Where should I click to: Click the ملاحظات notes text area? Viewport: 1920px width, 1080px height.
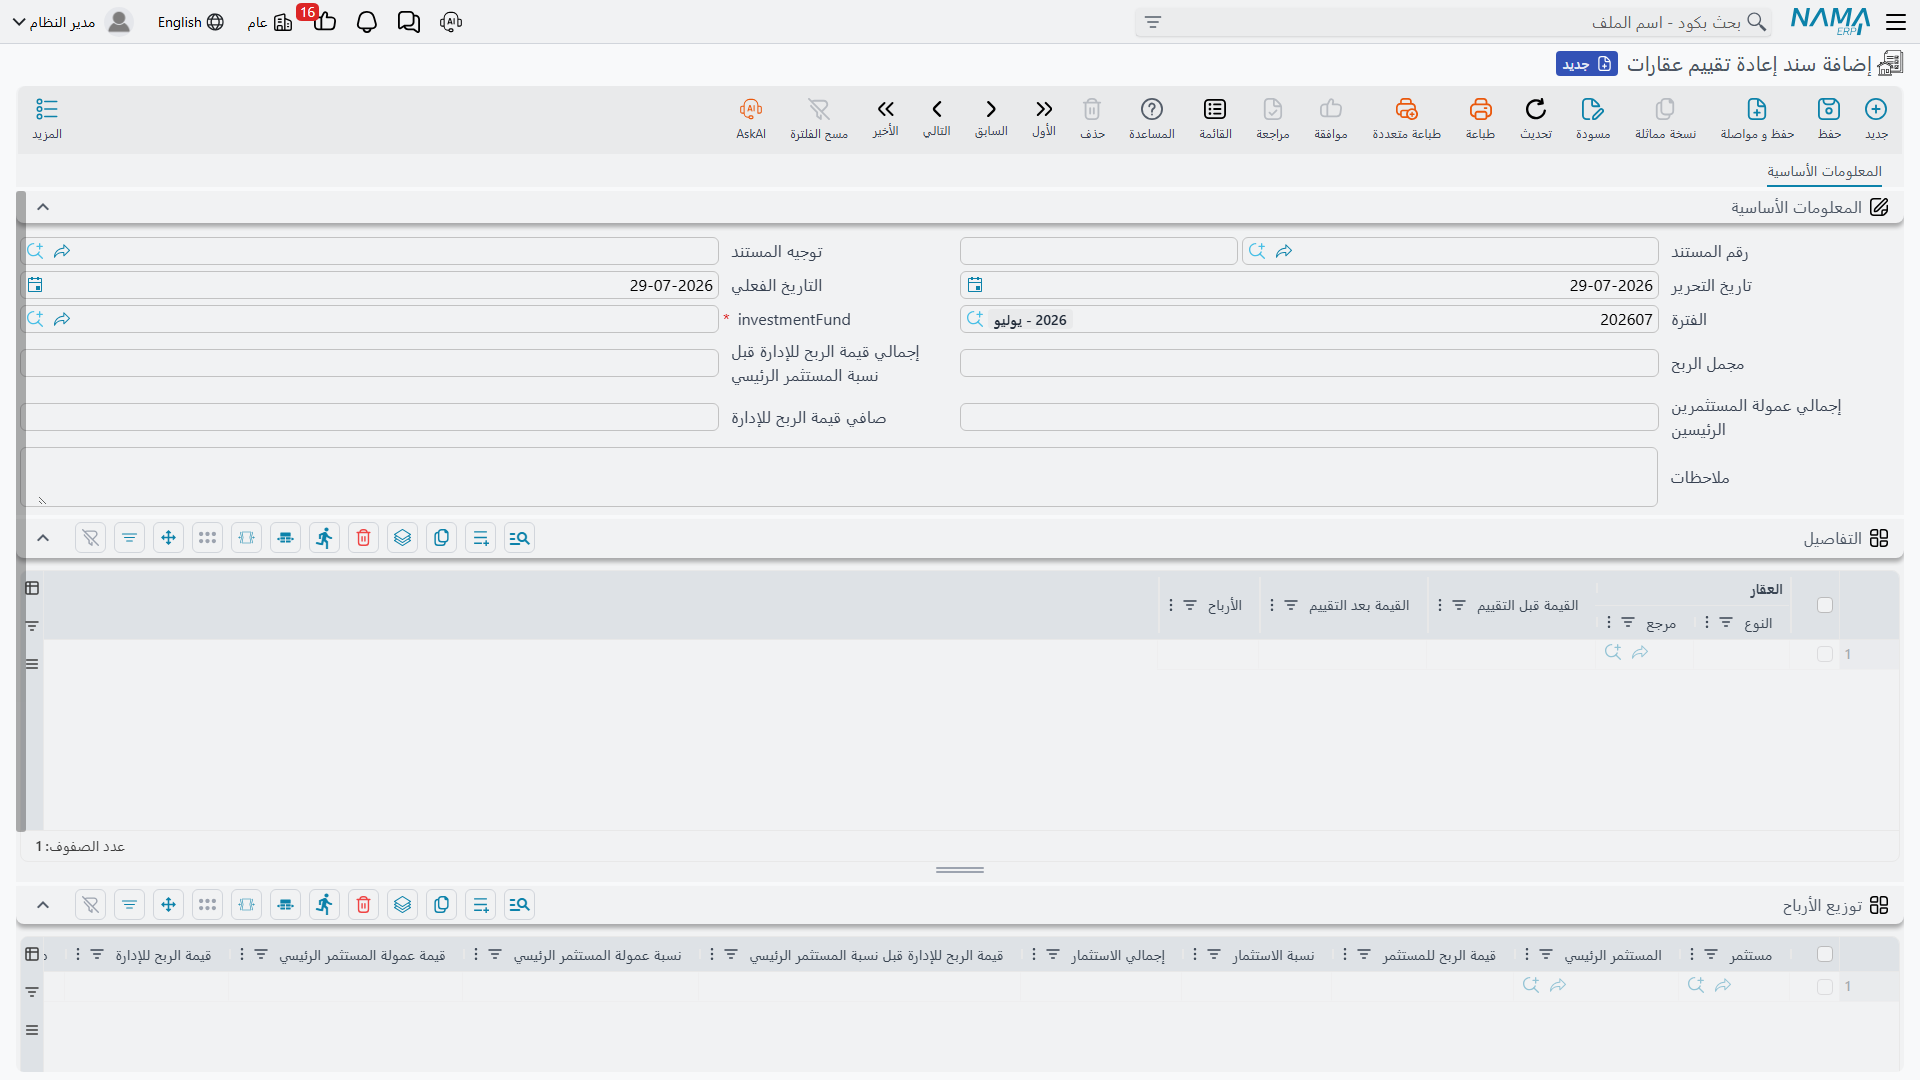coord(839,477)
